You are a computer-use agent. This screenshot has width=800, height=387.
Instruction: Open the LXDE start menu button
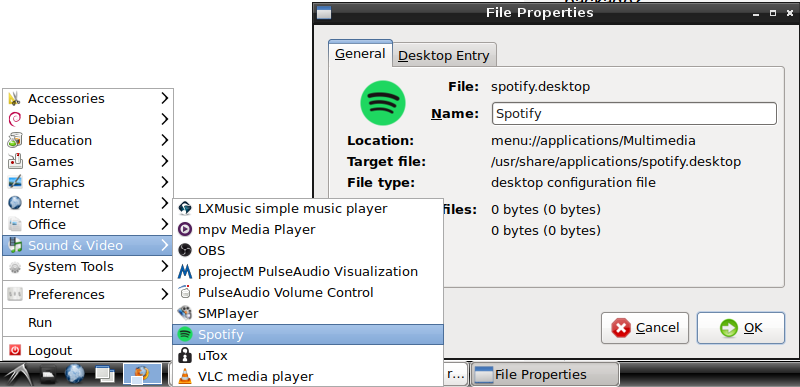click(x=18, y=375)
